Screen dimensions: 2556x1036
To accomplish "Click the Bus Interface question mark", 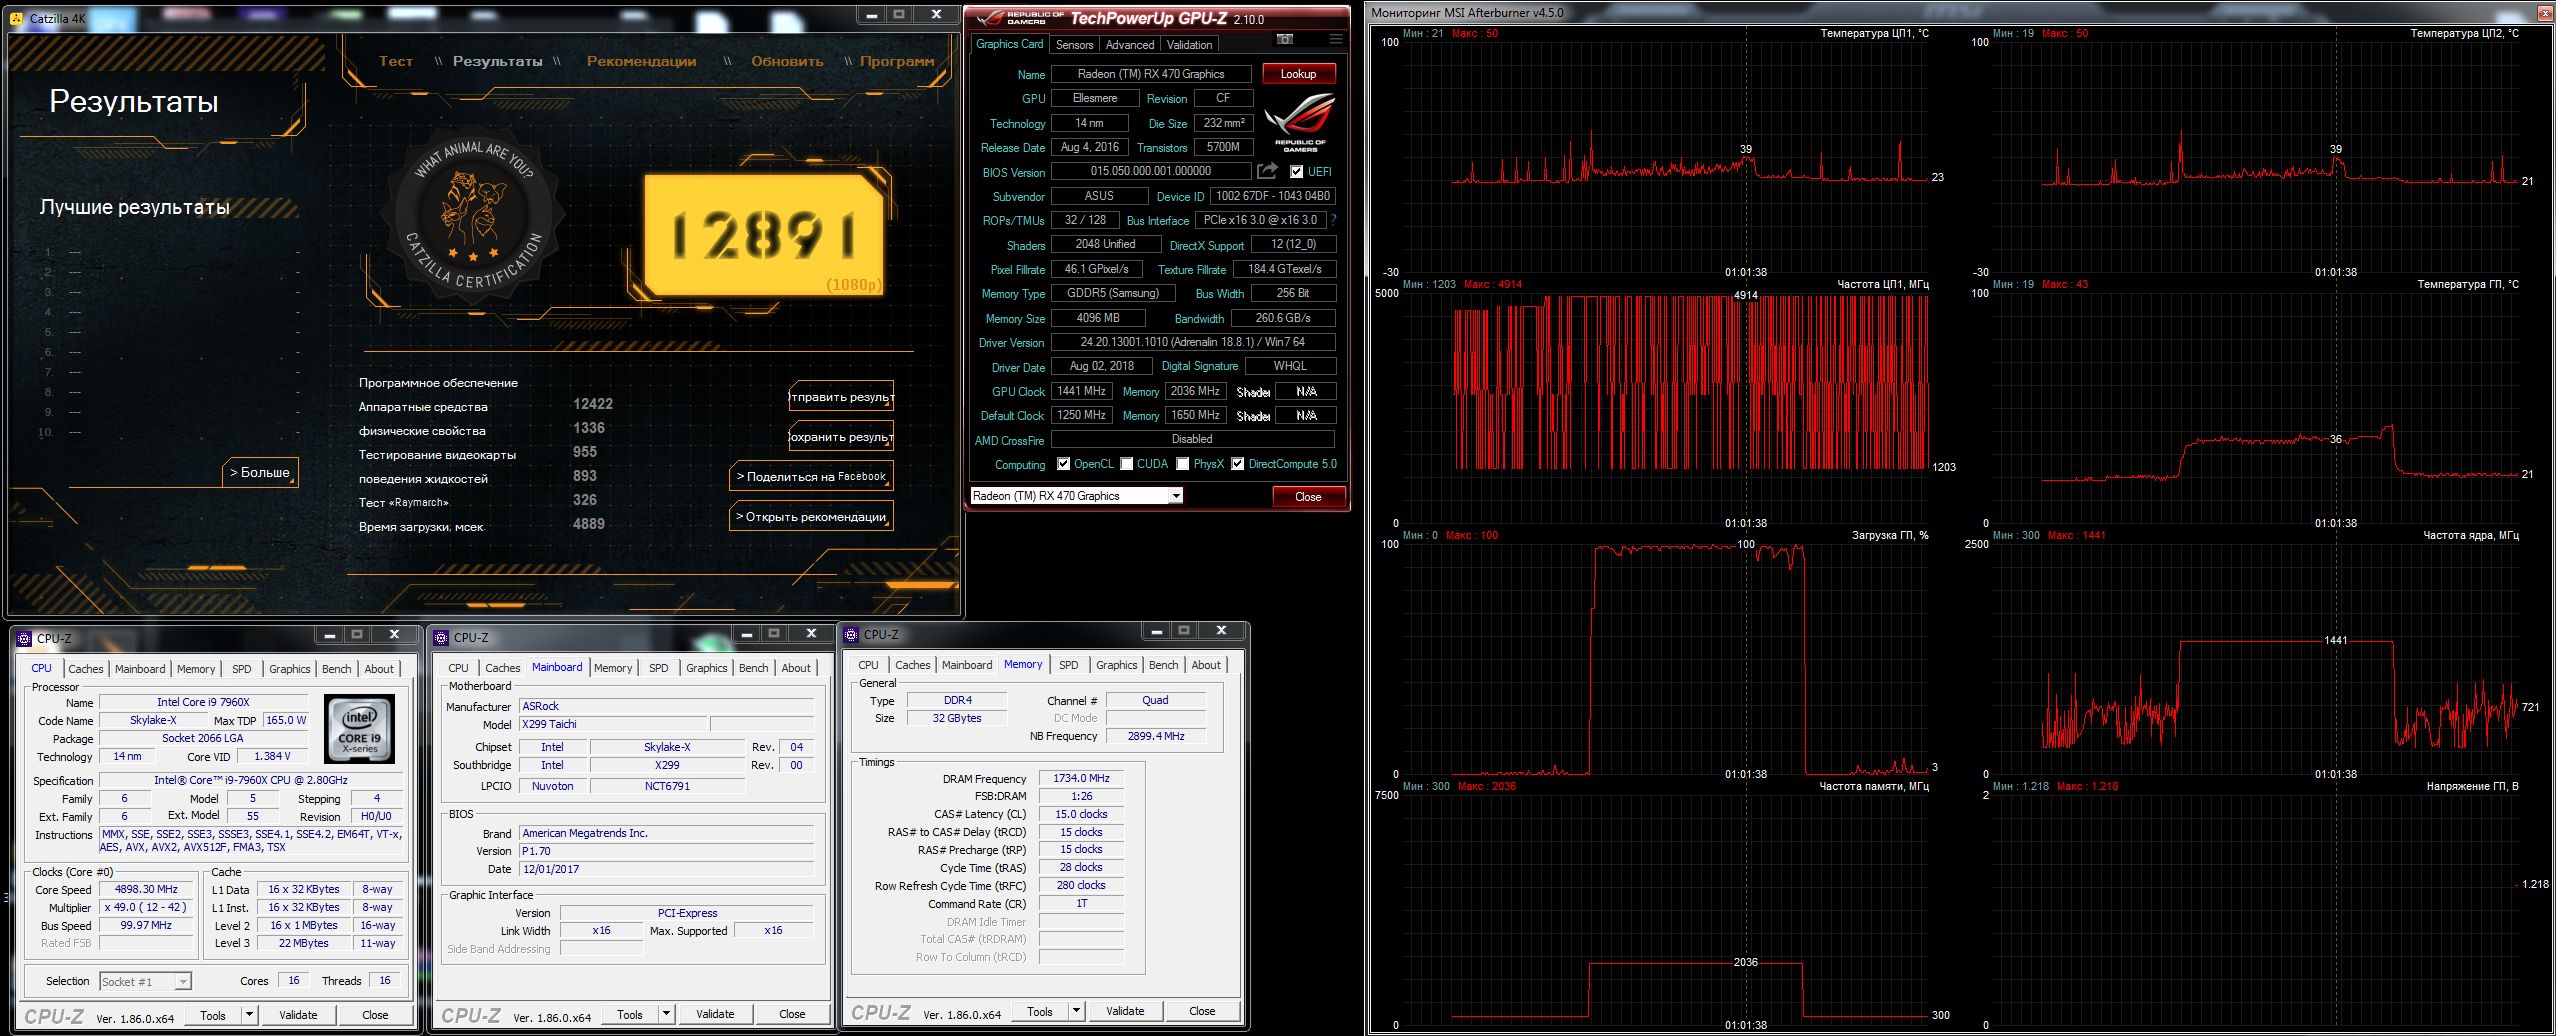I will [1333, 220].
